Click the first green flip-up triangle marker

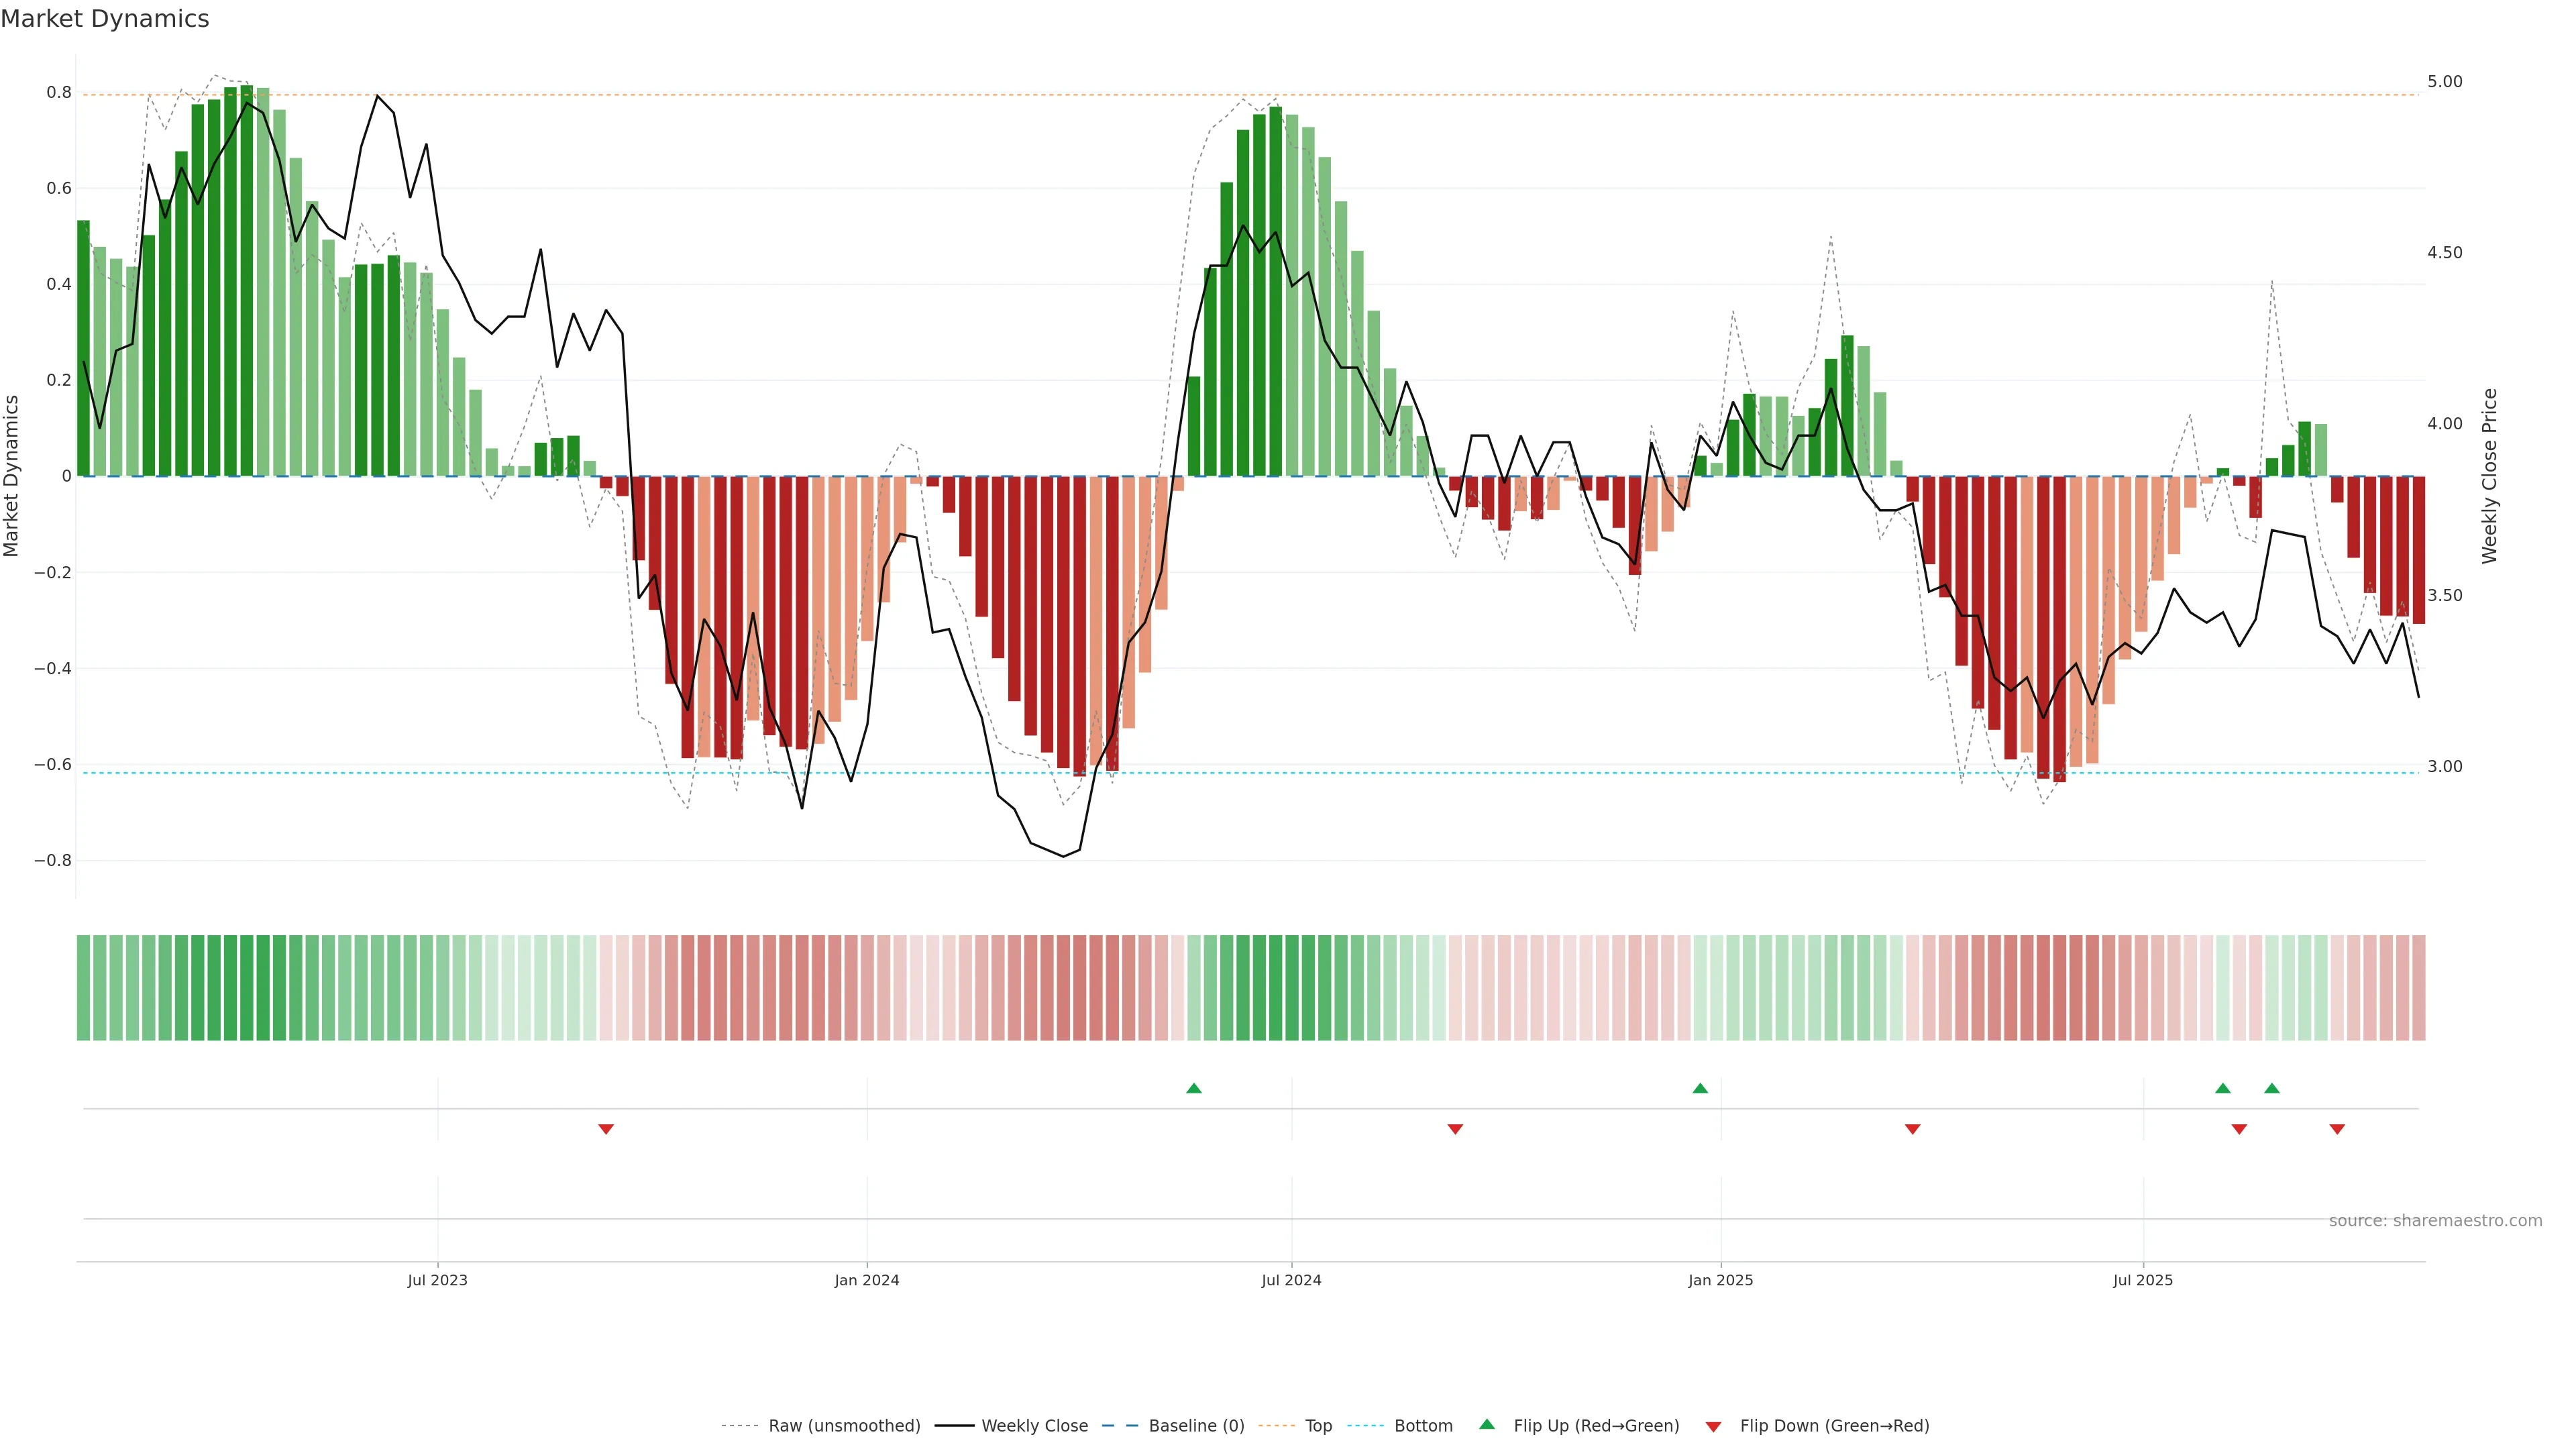pos(1193,1088)
